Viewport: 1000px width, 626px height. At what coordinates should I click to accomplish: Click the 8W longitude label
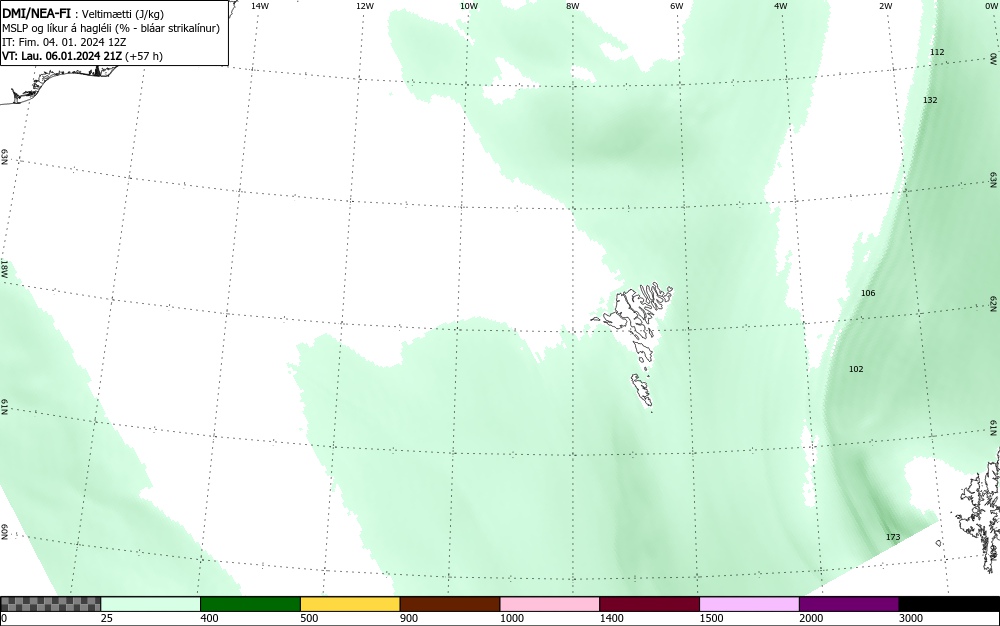pyautogui.click(x=572, y=6)
